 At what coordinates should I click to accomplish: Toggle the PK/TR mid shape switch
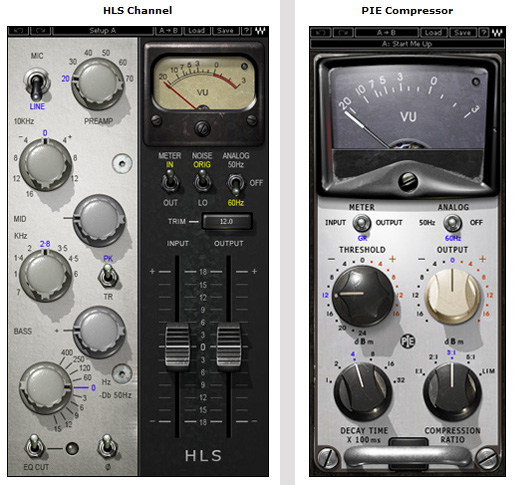tap(108, 276)
